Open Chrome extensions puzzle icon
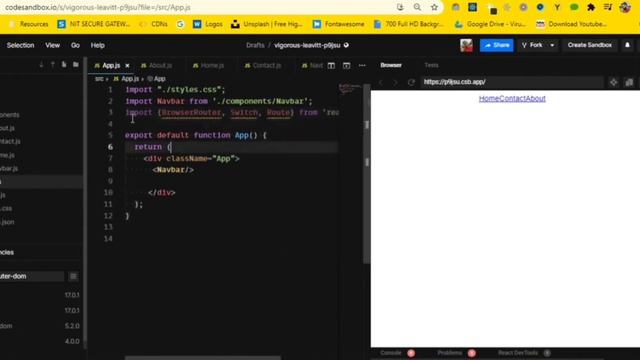The width and height of the screenshot is (640, 360). tap(591, 7)
